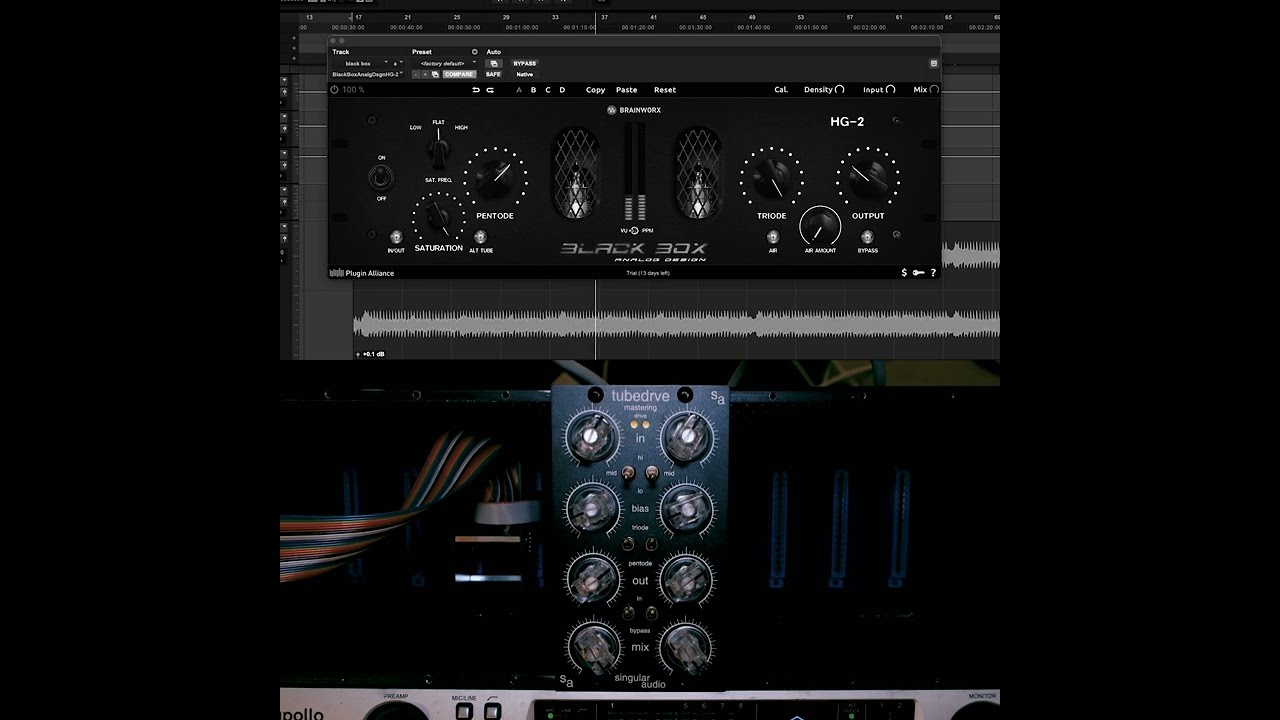Click the +0.1 dB clip gain value

tap(374, 354)
